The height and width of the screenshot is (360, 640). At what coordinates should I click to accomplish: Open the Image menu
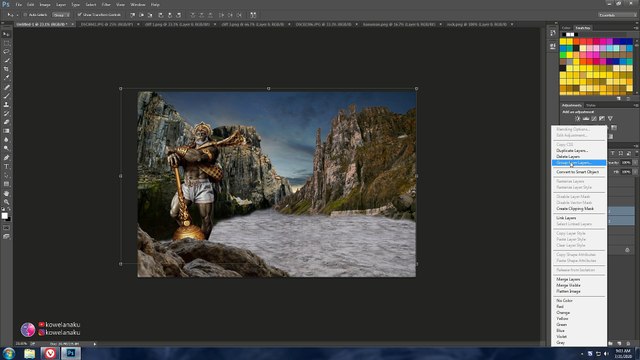[x=45, y=4]
